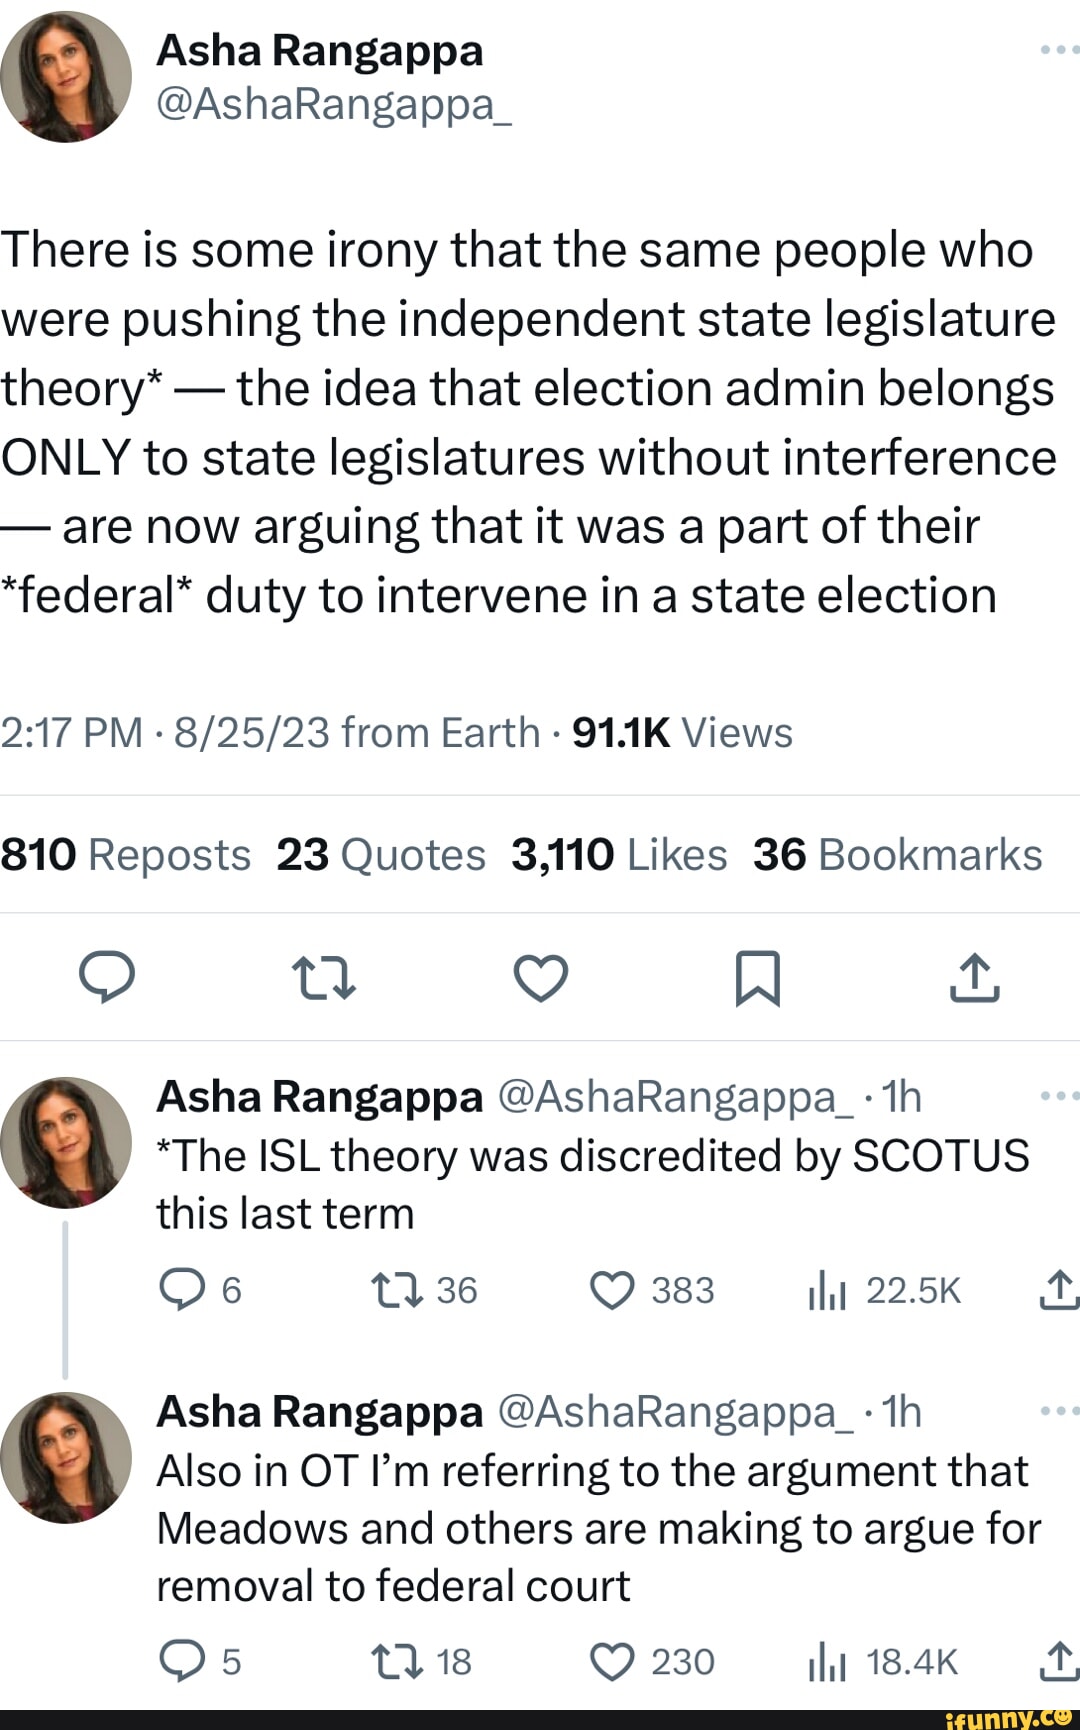View the 810 Reposts list
Image resolution: width=1080 pixels, height=1730 pixels.
[126, 855]
